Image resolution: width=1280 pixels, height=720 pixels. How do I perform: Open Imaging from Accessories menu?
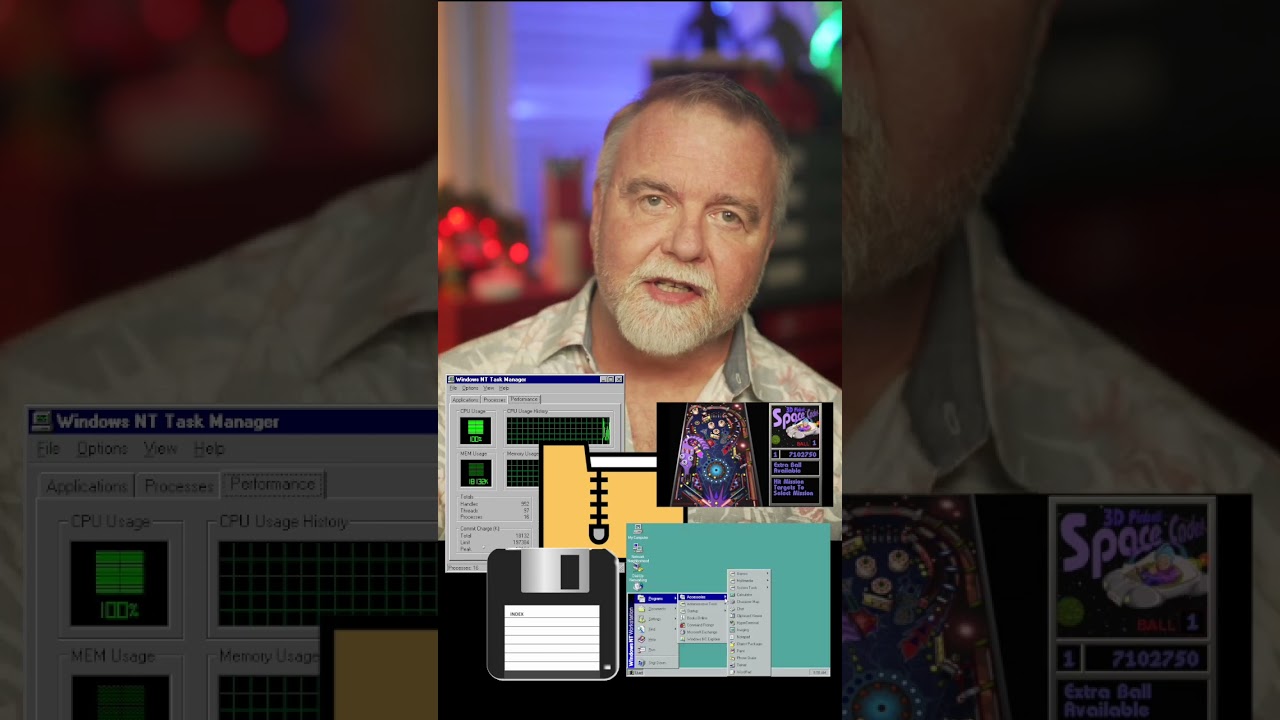pos(749,630)
